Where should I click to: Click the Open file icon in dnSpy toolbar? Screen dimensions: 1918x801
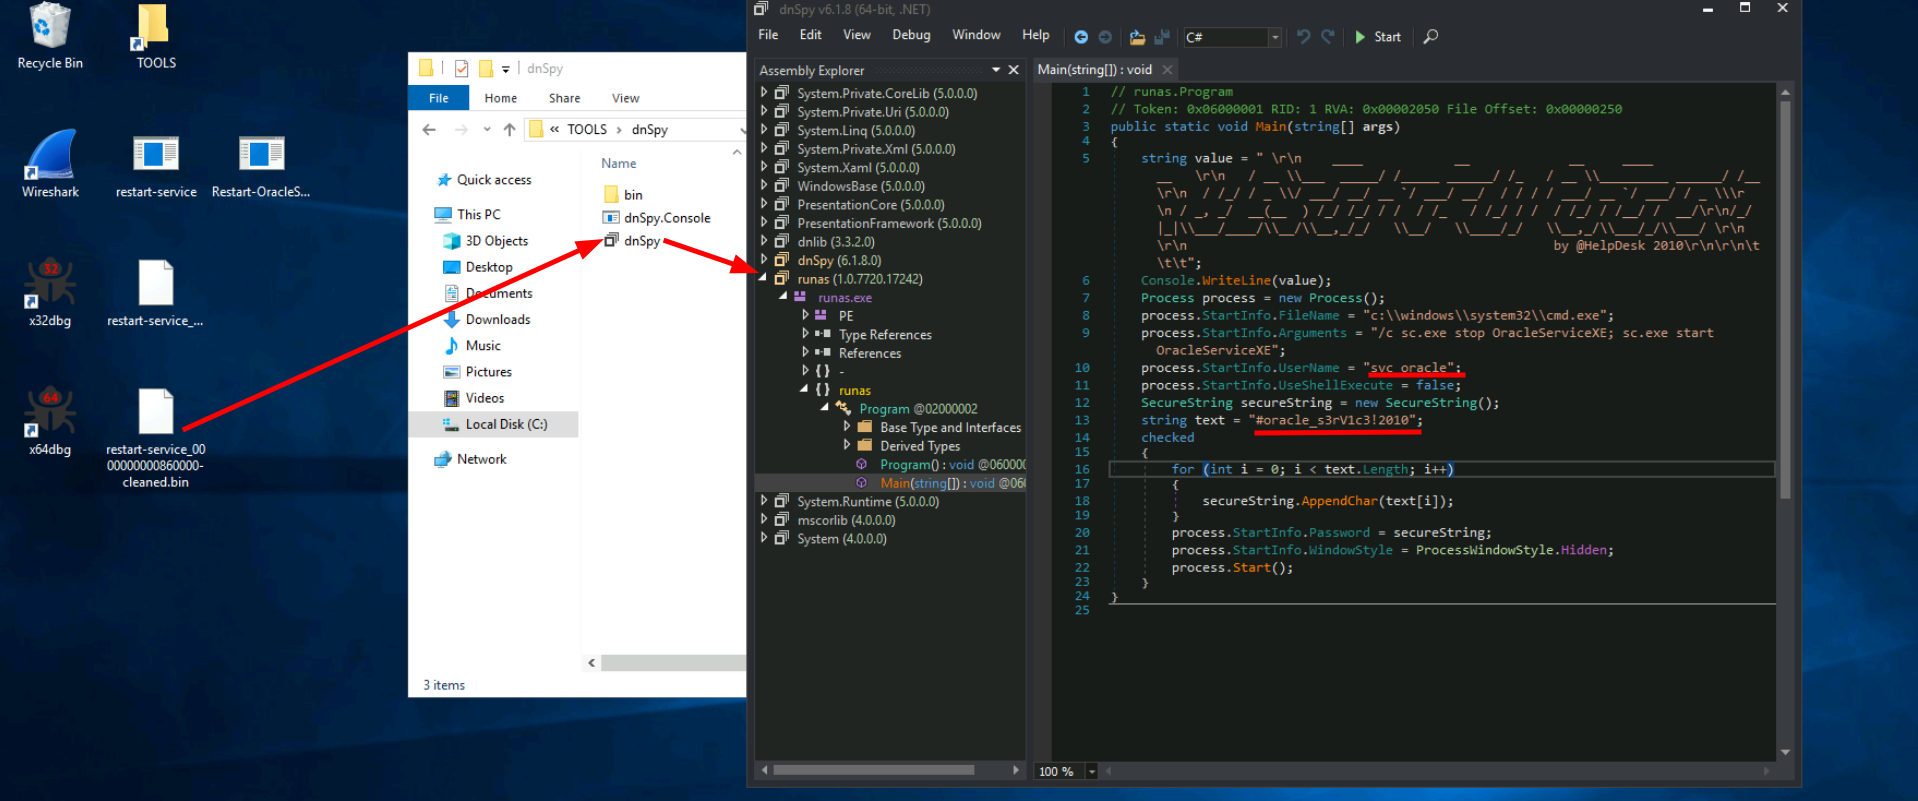pyautogui.click(x=1137, y=37)
